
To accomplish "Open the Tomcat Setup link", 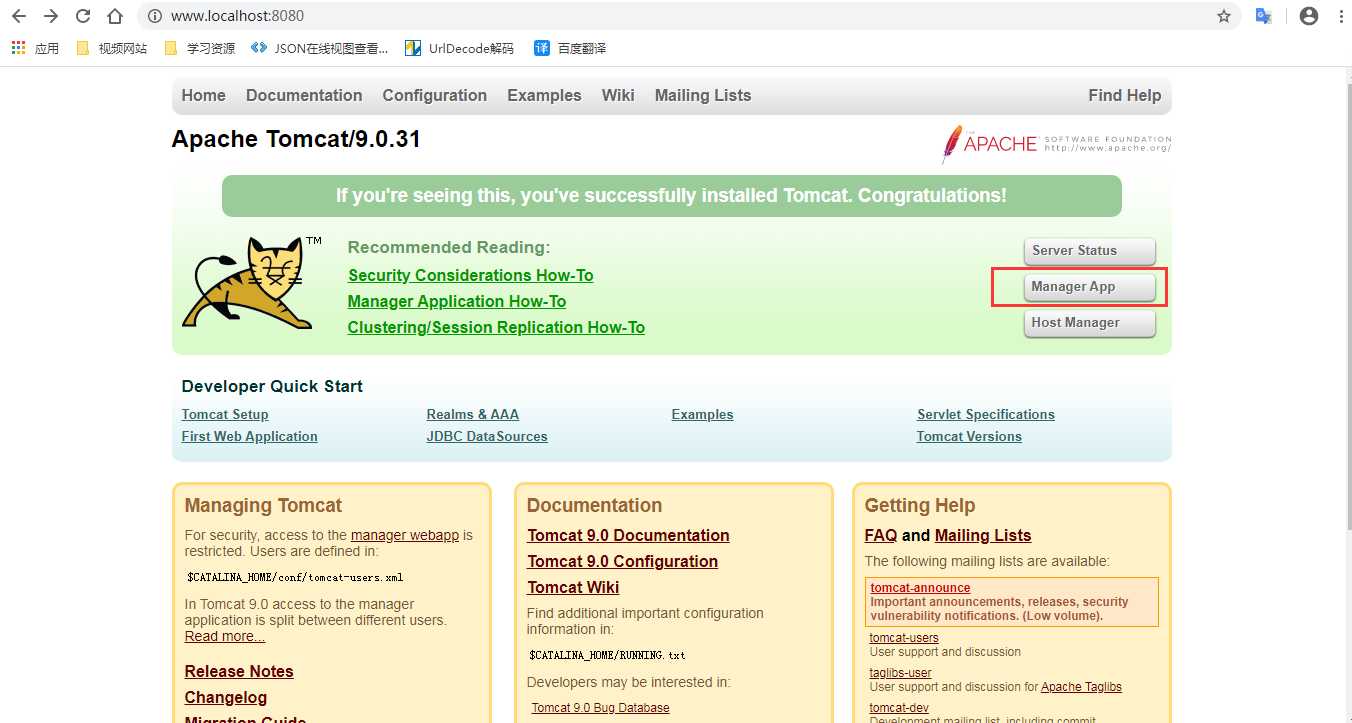I will (225, 414).
